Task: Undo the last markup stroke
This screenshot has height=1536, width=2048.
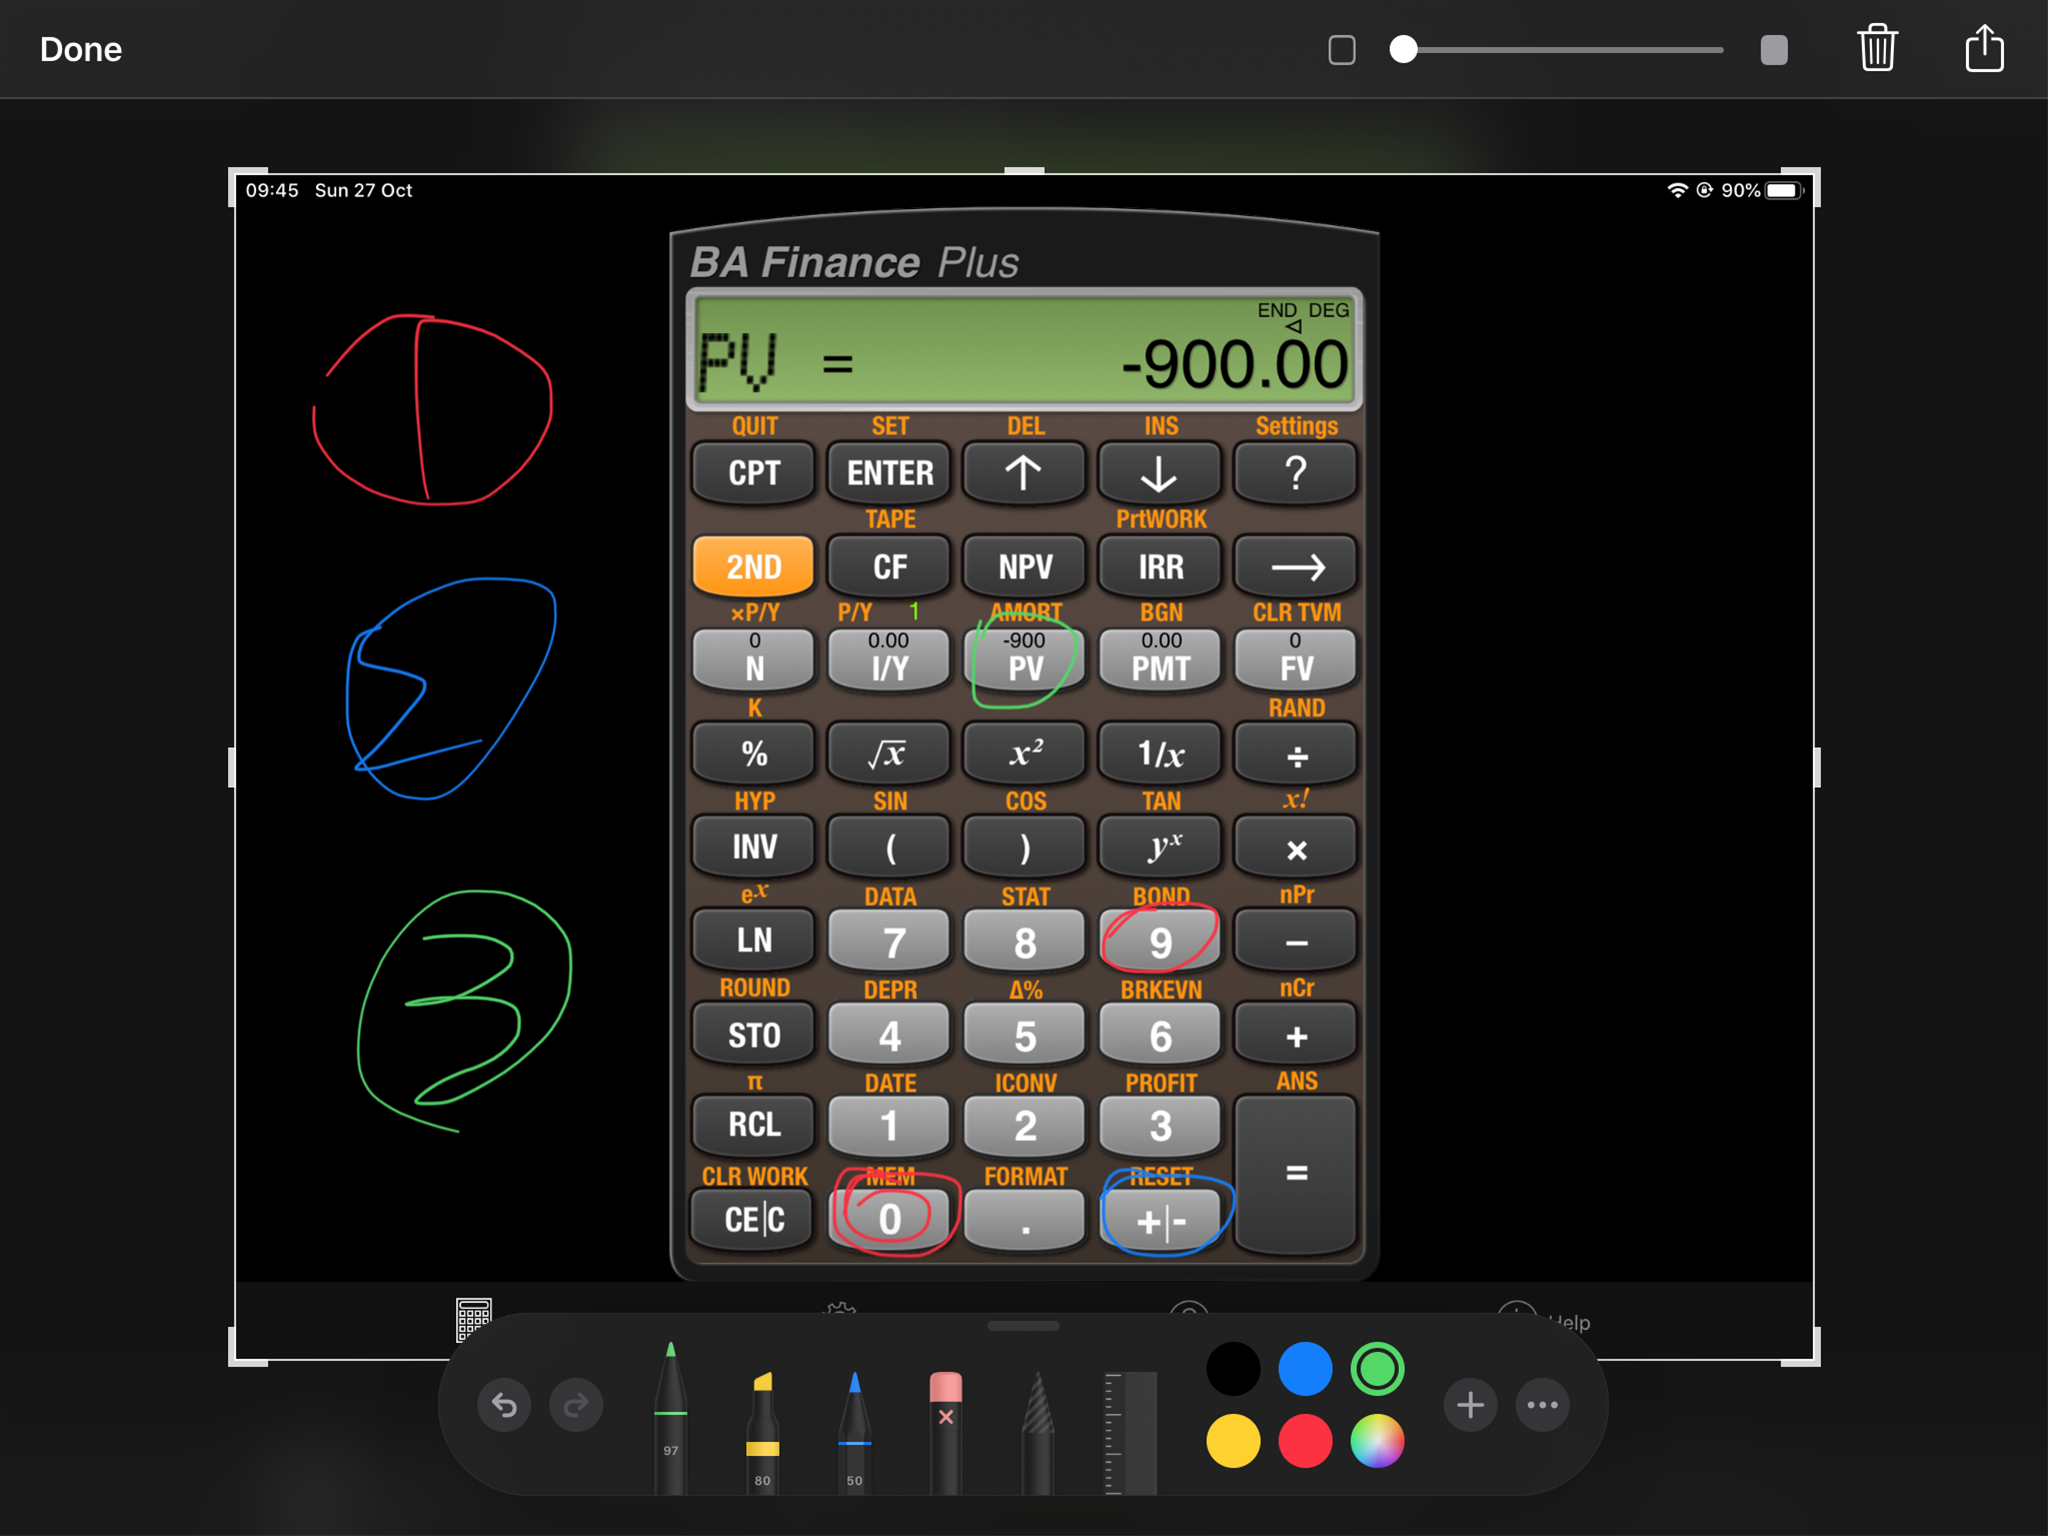Action: pos(504,1405)
